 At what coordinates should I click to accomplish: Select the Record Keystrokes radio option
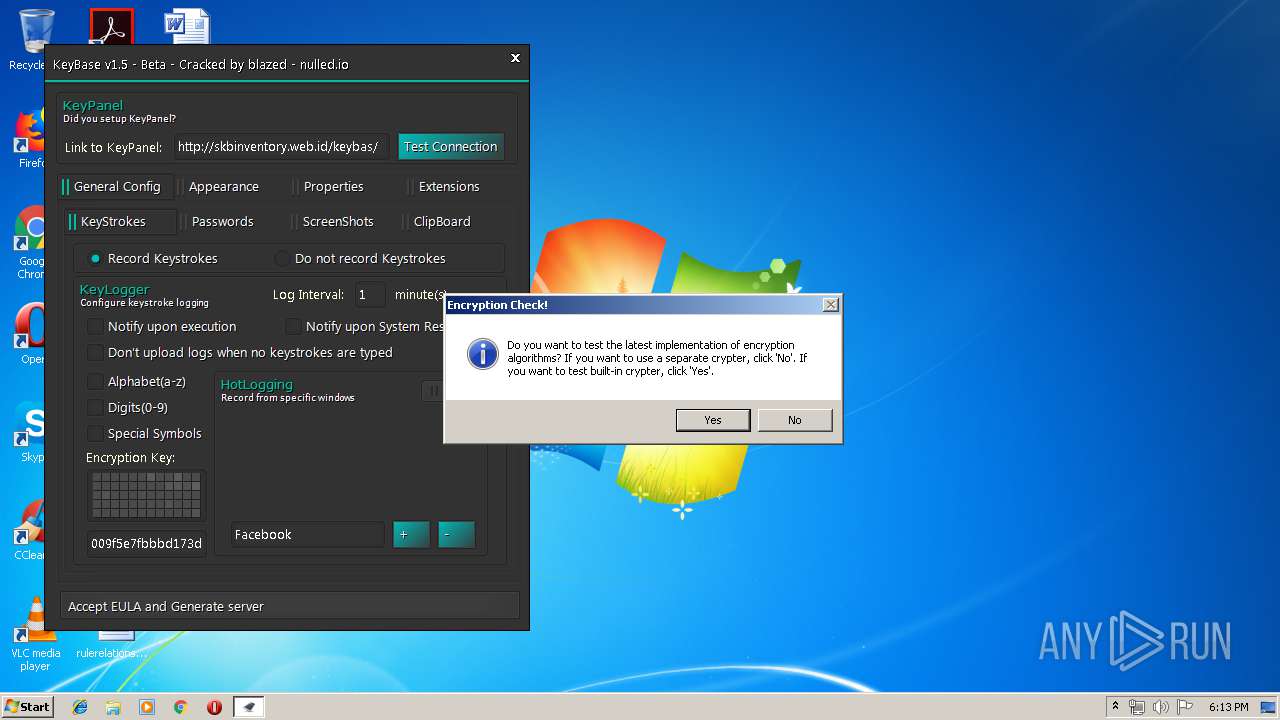(x=153, y=258)
